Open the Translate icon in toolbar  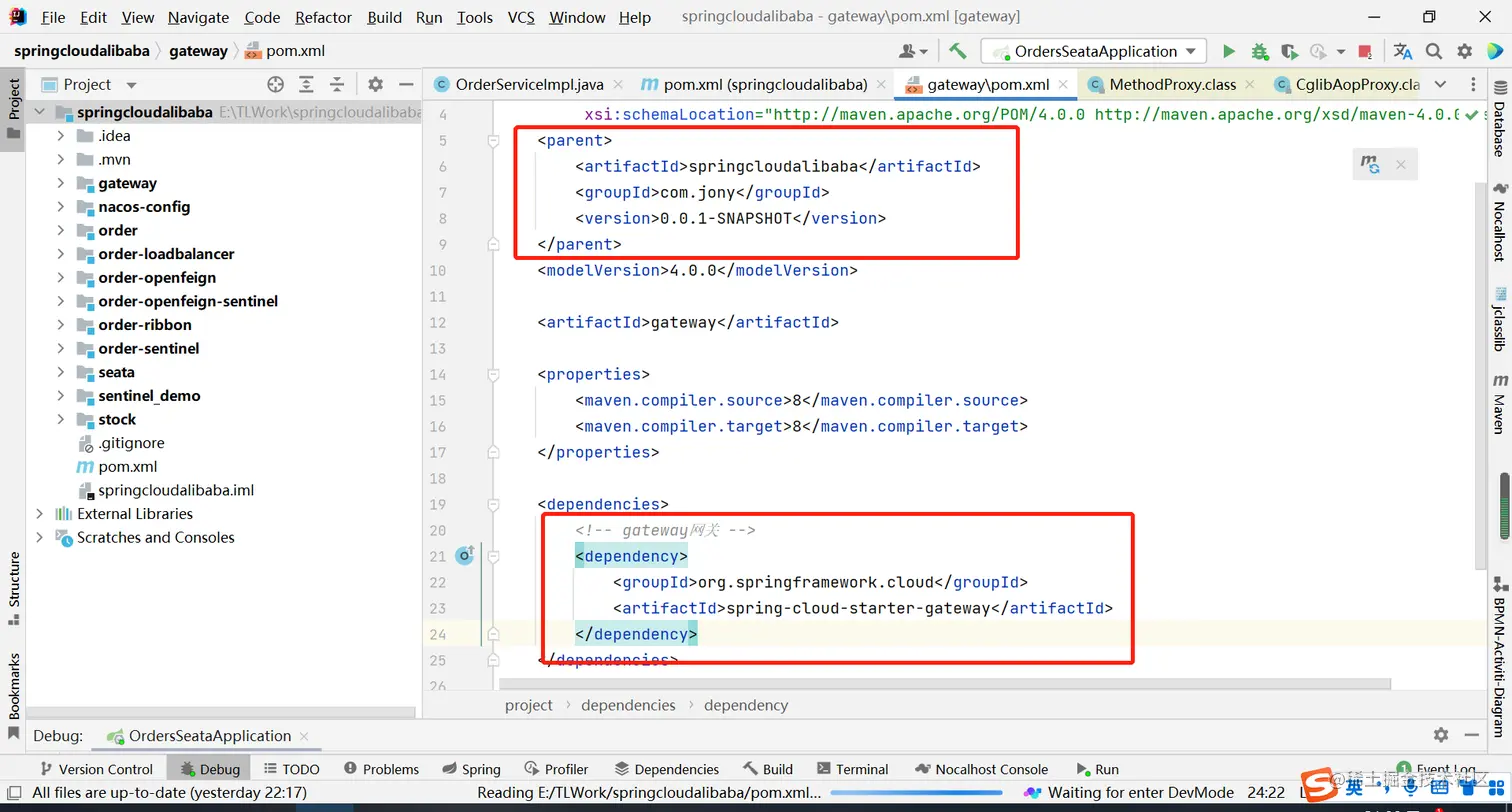pos(1403,51)
